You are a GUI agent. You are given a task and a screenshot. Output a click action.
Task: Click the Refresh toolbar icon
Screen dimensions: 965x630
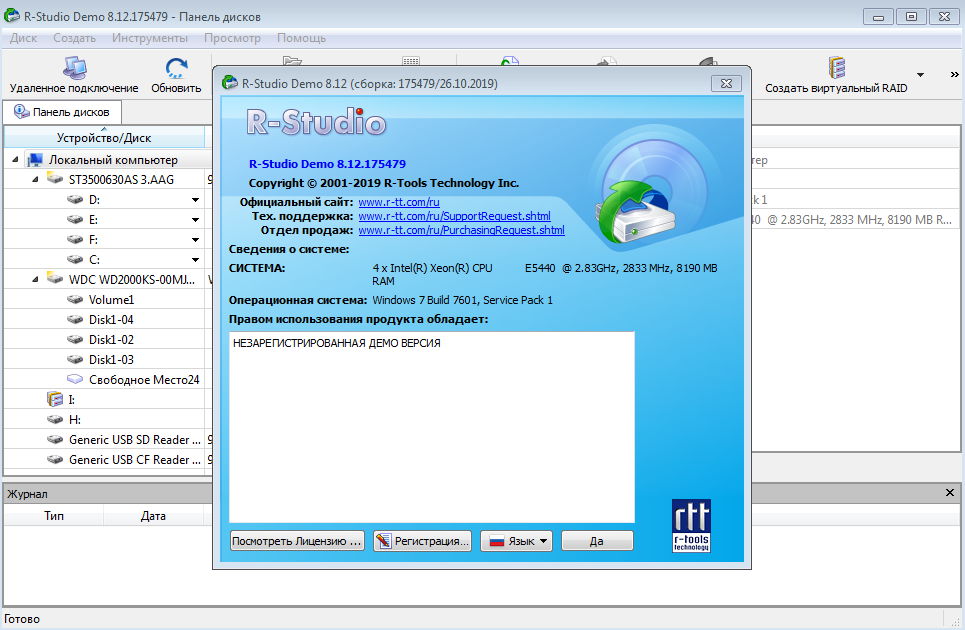[176, 70]
